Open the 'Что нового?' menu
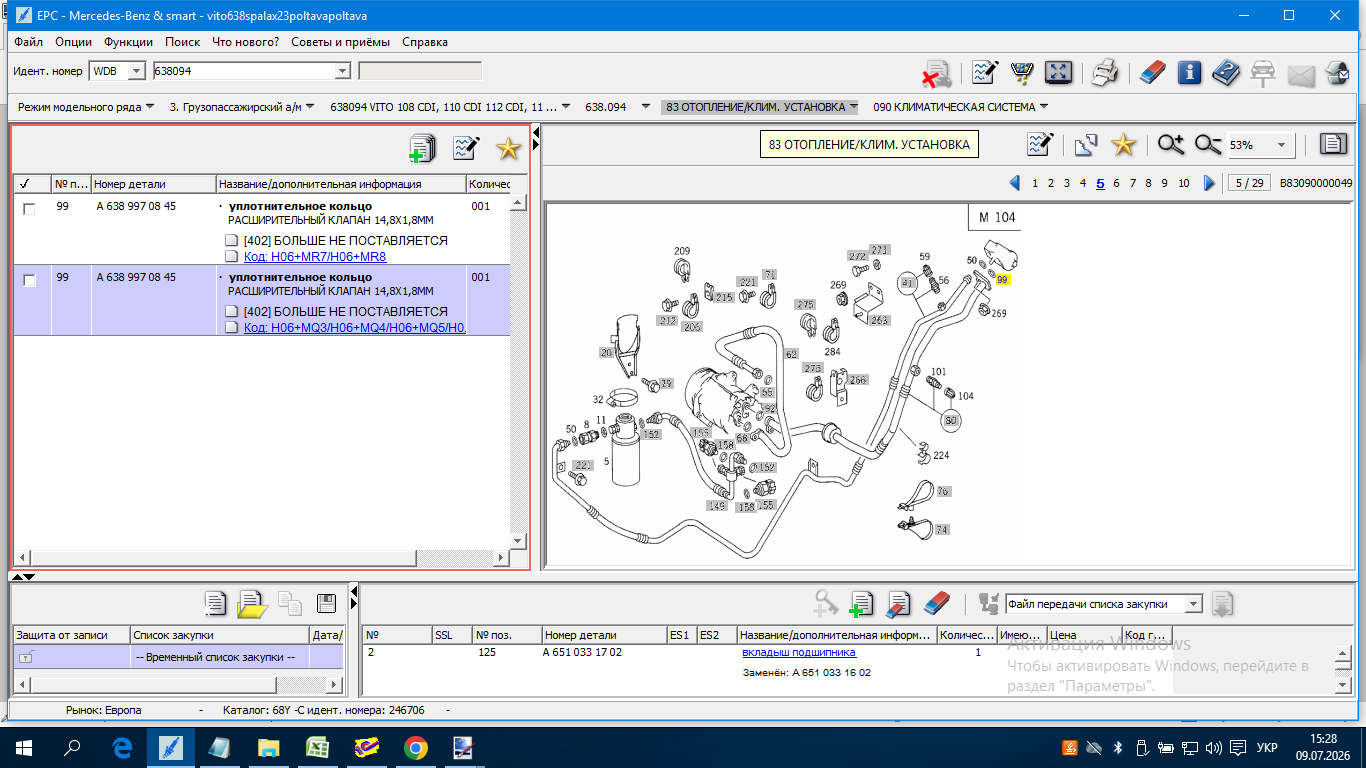1366x768 pixels. tap(245, 42)
